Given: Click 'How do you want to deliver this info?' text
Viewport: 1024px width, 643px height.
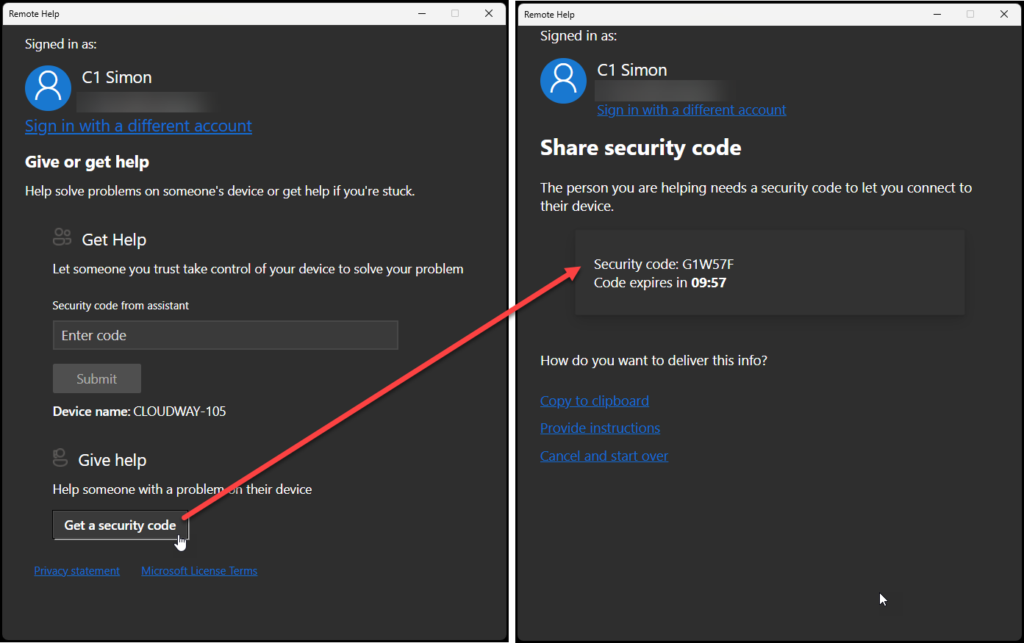Looking at the screenshot, I should (x=654, y=360).
